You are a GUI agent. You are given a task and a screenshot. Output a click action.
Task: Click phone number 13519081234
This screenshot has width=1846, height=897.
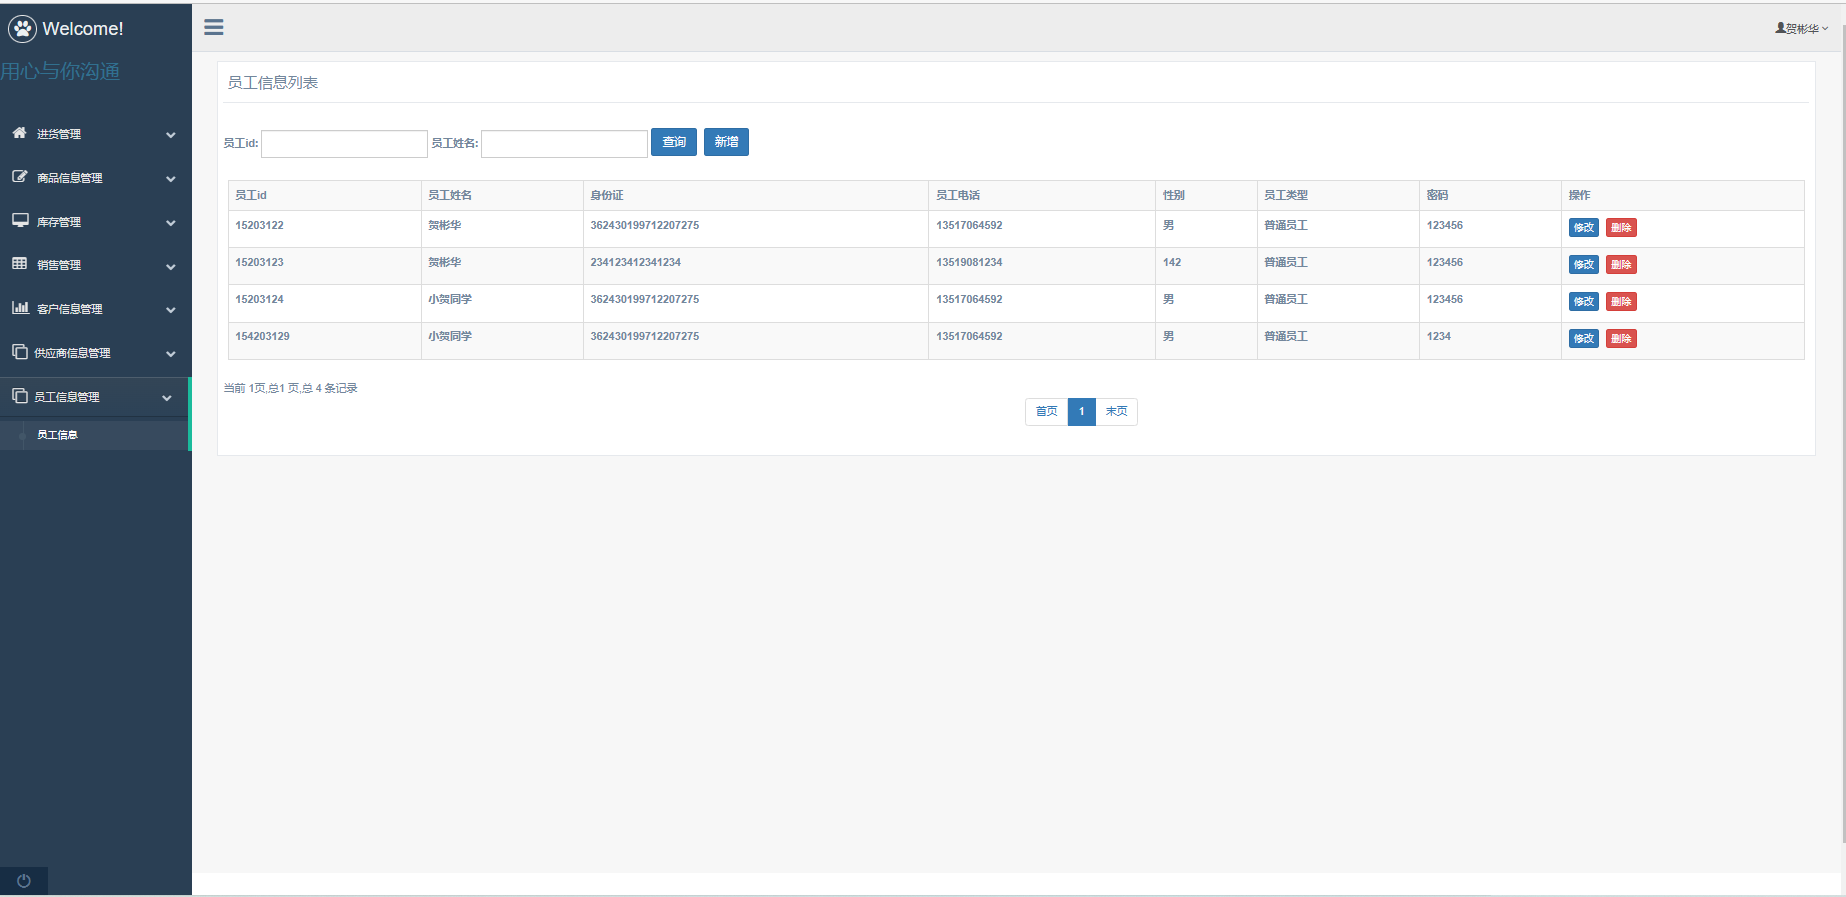969,263
